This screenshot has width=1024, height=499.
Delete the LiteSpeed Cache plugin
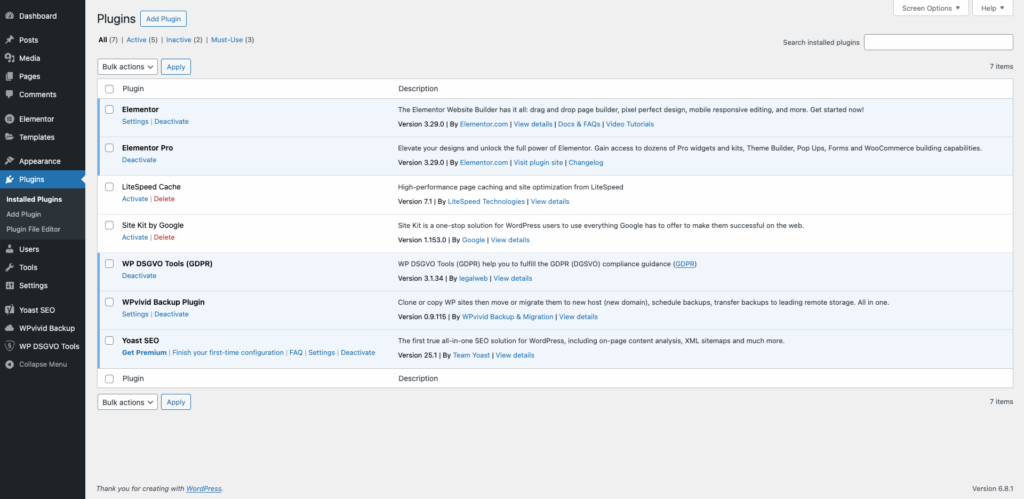point(164,199)
